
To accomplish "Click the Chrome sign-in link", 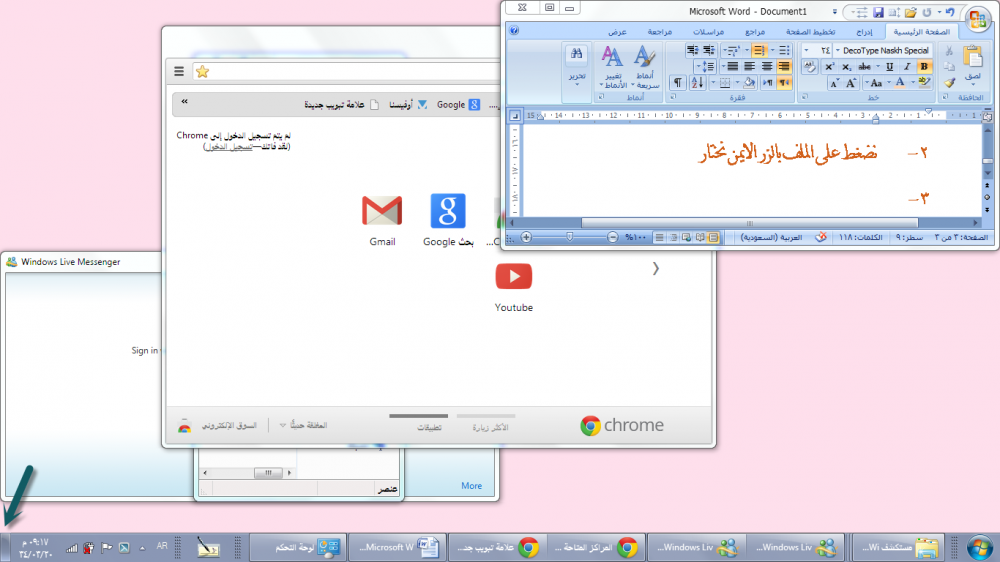I will point(228,146).
